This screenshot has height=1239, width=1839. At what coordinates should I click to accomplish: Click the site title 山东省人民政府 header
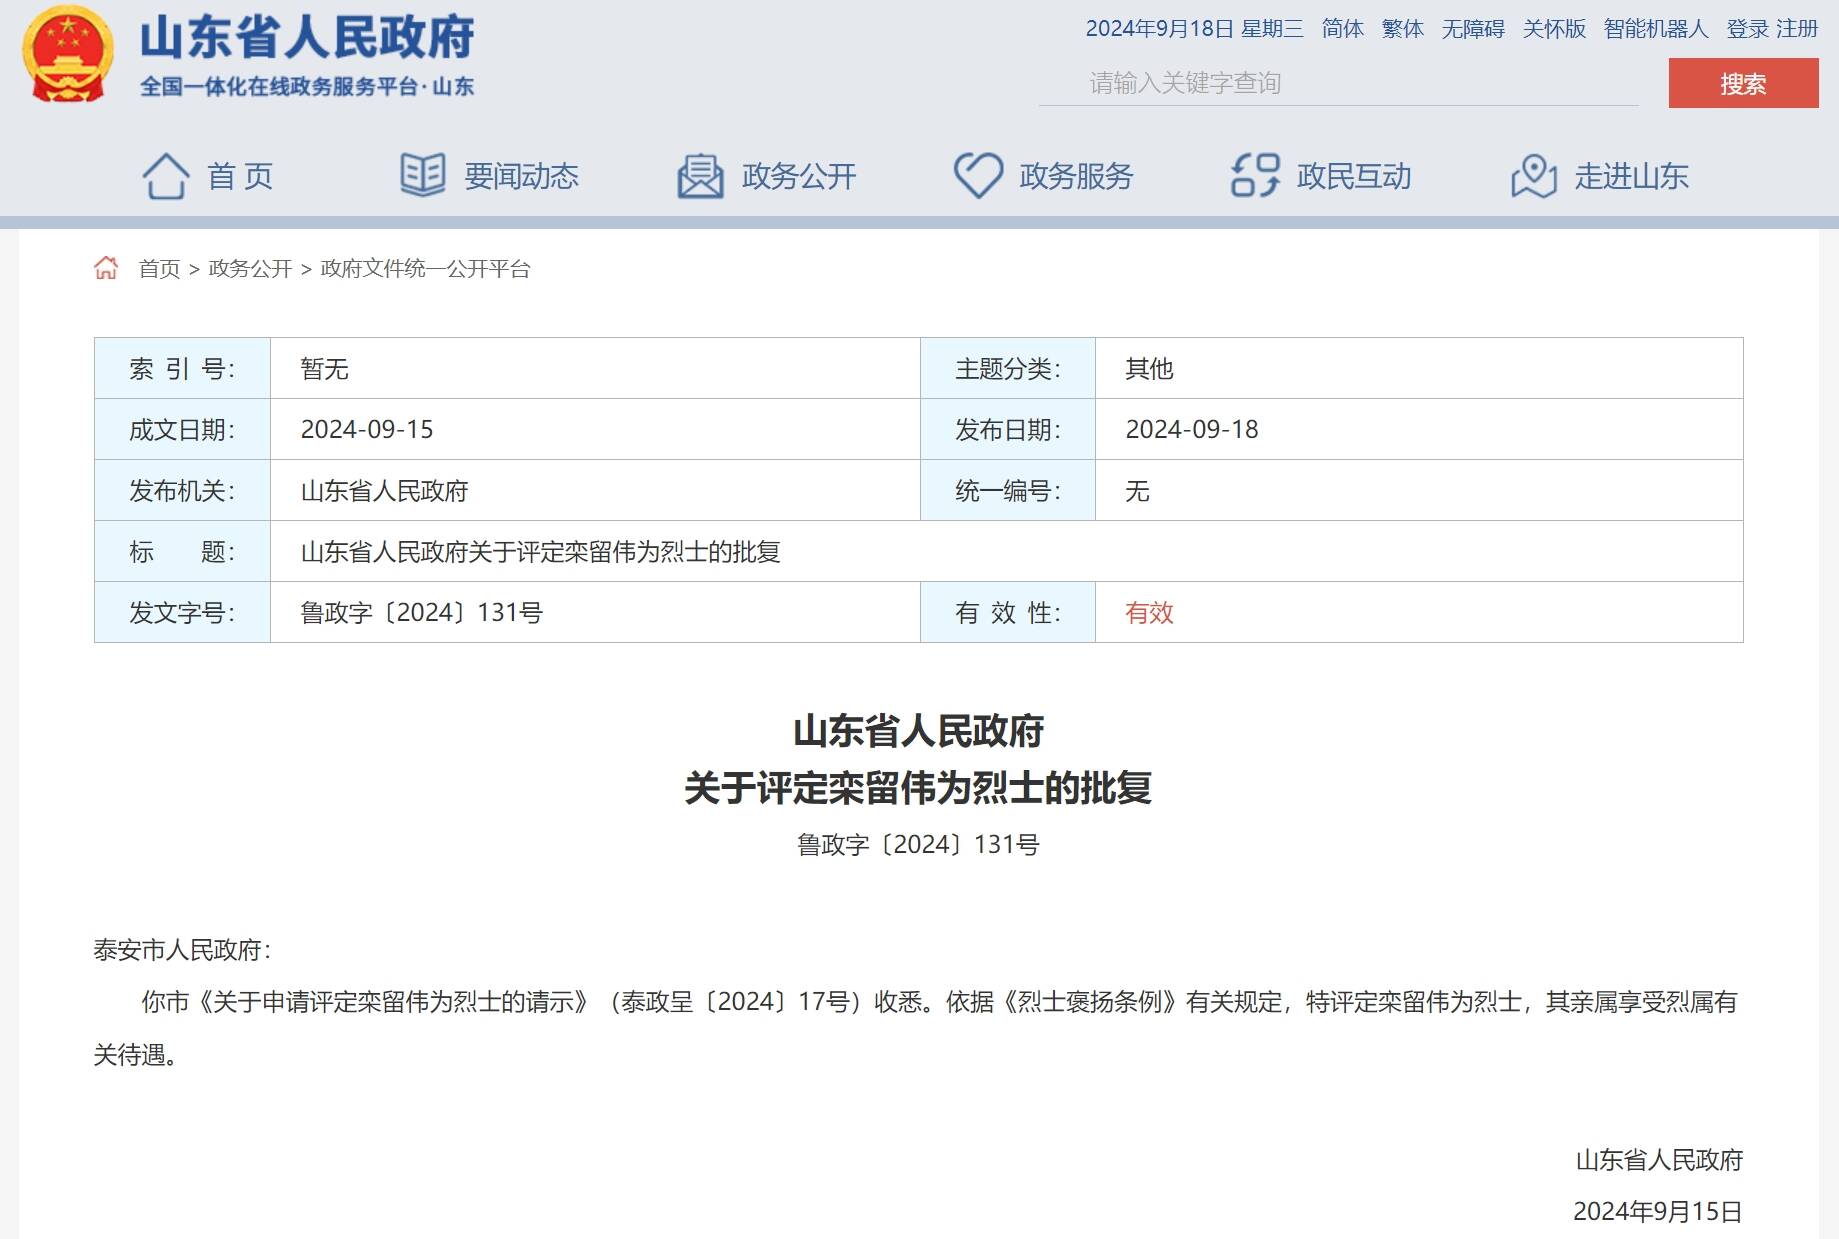click(307, 38)
